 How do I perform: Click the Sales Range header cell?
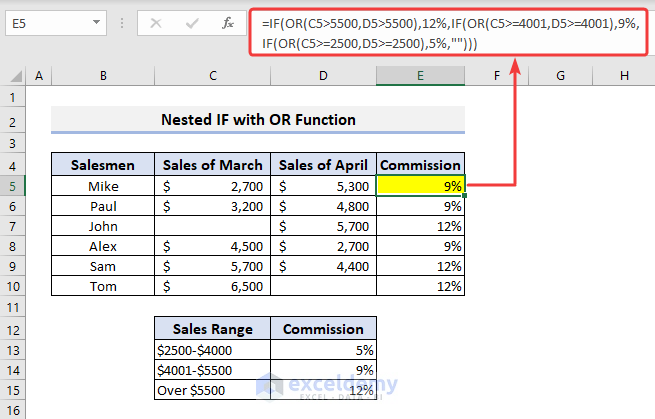point(212,329)
